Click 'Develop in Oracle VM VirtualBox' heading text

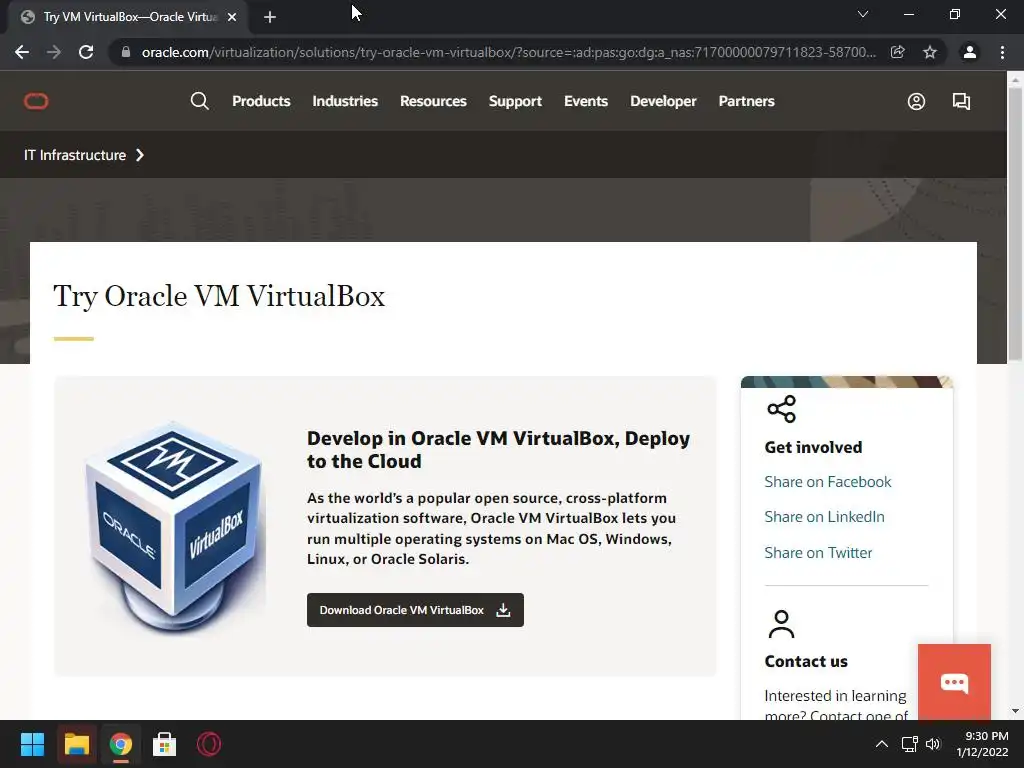(x=498, y=450)
